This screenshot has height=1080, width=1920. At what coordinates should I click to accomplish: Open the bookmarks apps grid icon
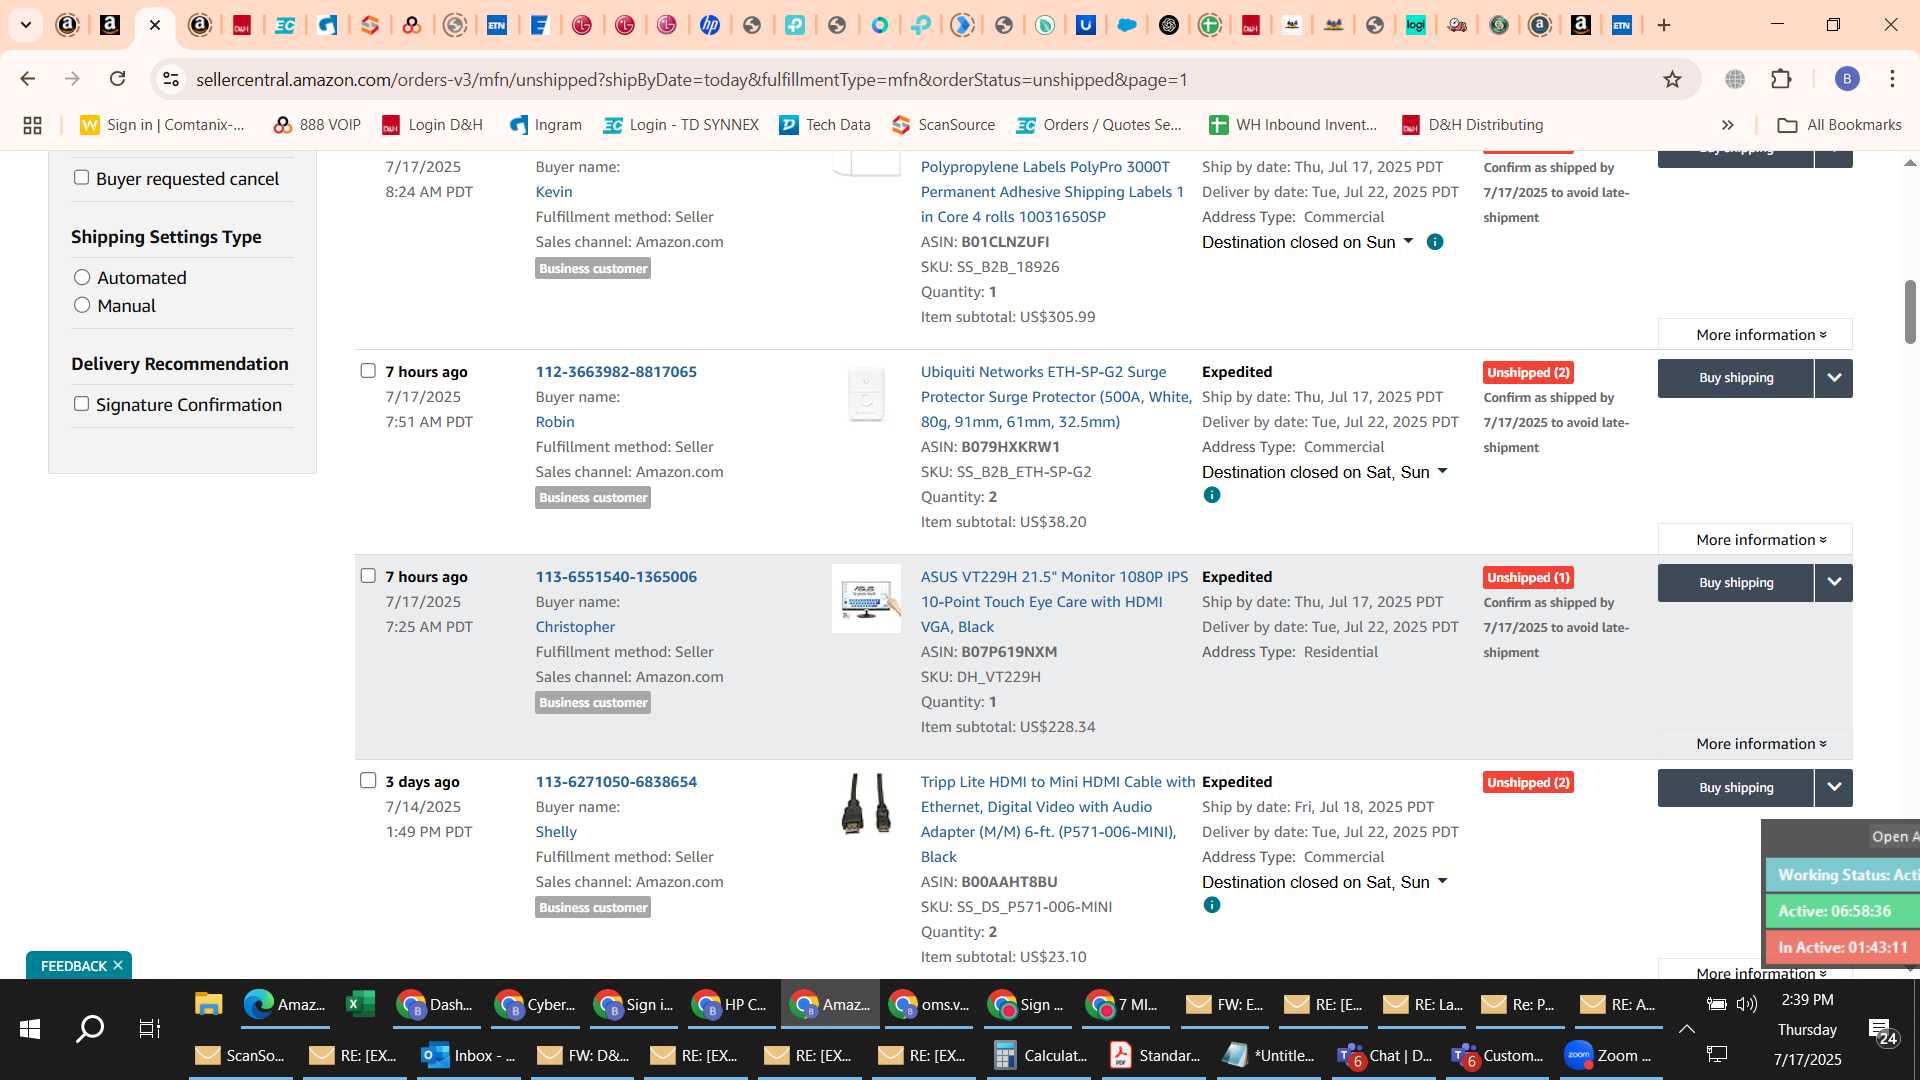32,125
